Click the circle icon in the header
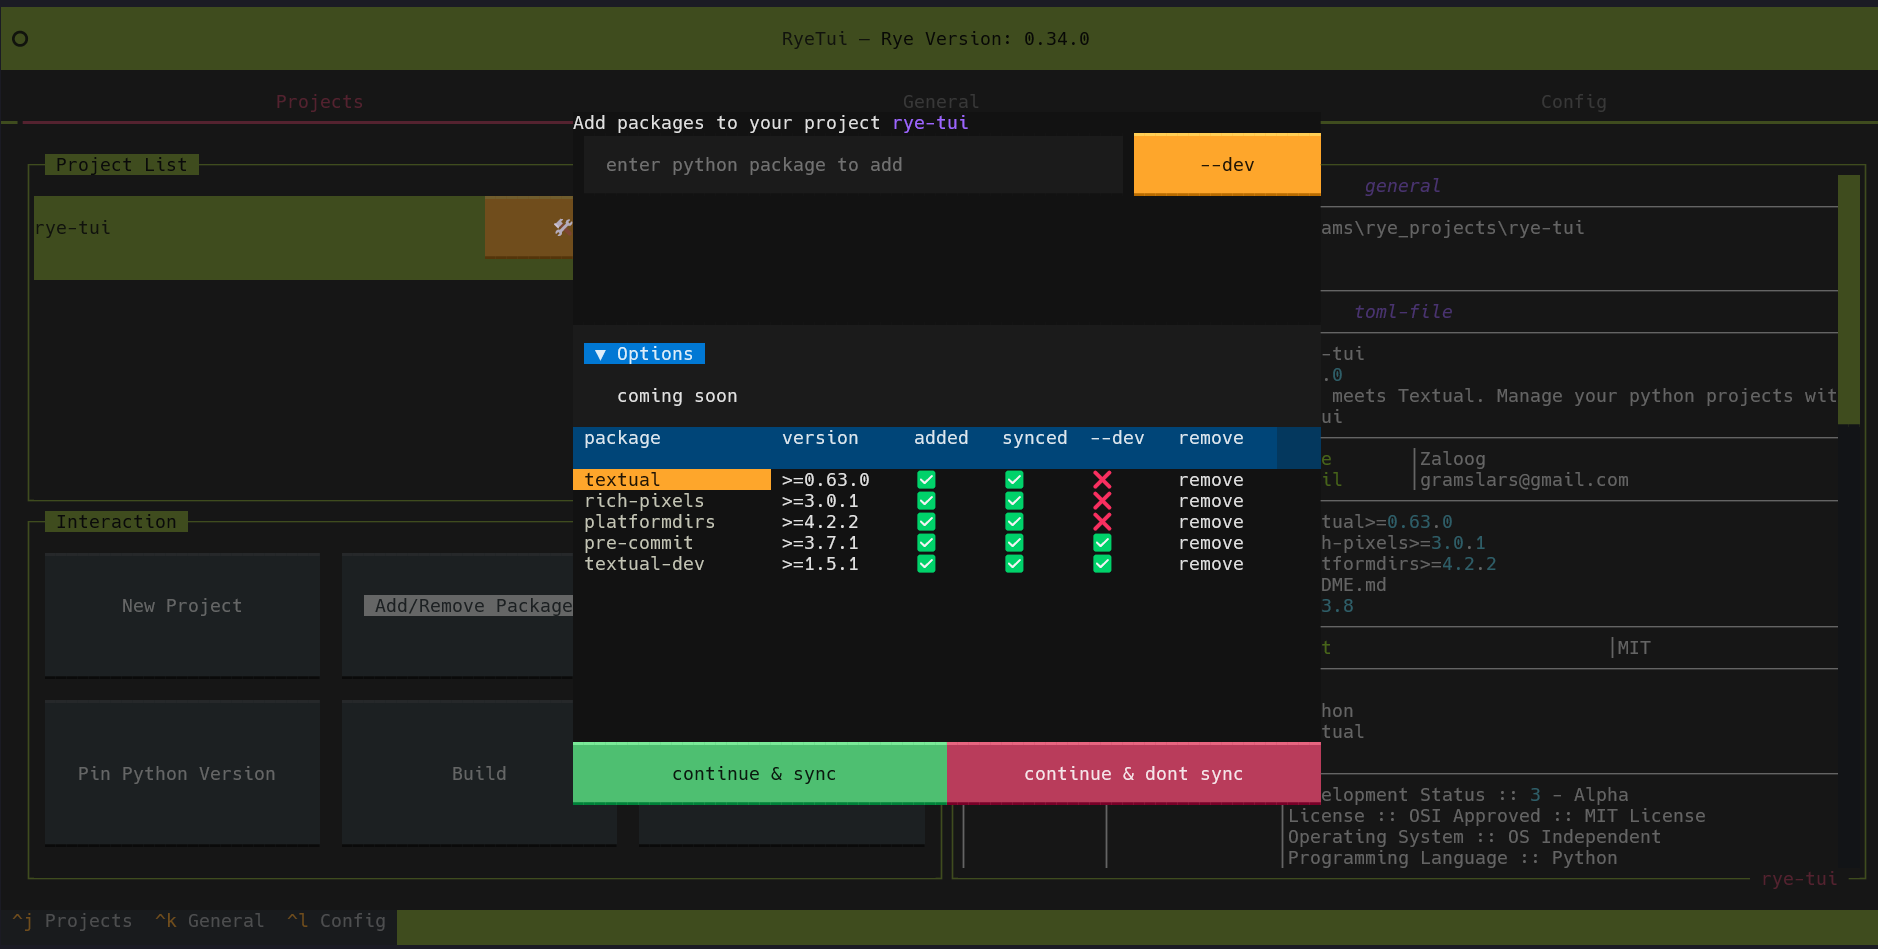 click(x=20, y=39)
